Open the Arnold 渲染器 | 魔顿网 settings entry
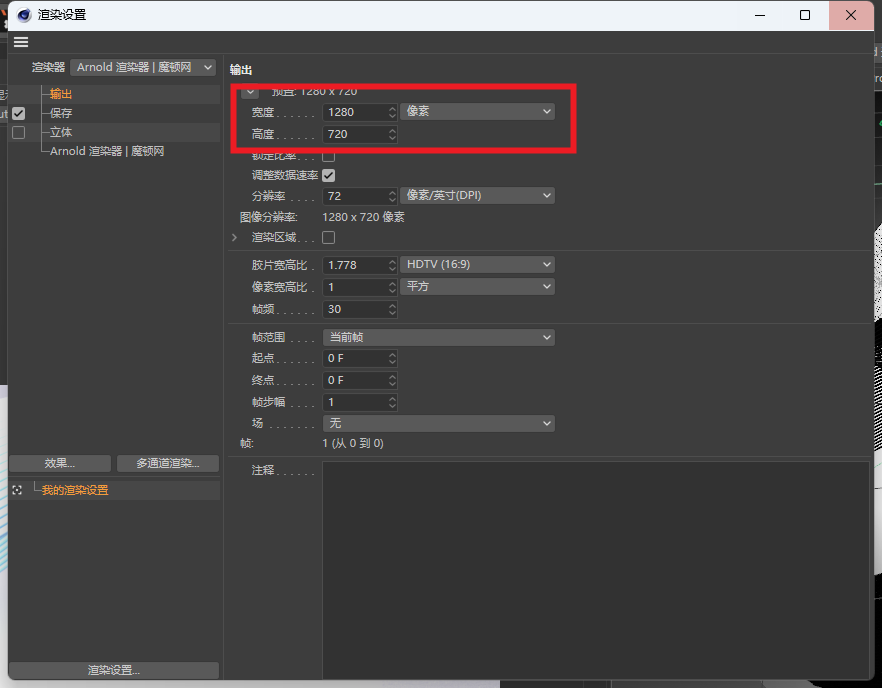882x688 pixels. pos(107,151)
